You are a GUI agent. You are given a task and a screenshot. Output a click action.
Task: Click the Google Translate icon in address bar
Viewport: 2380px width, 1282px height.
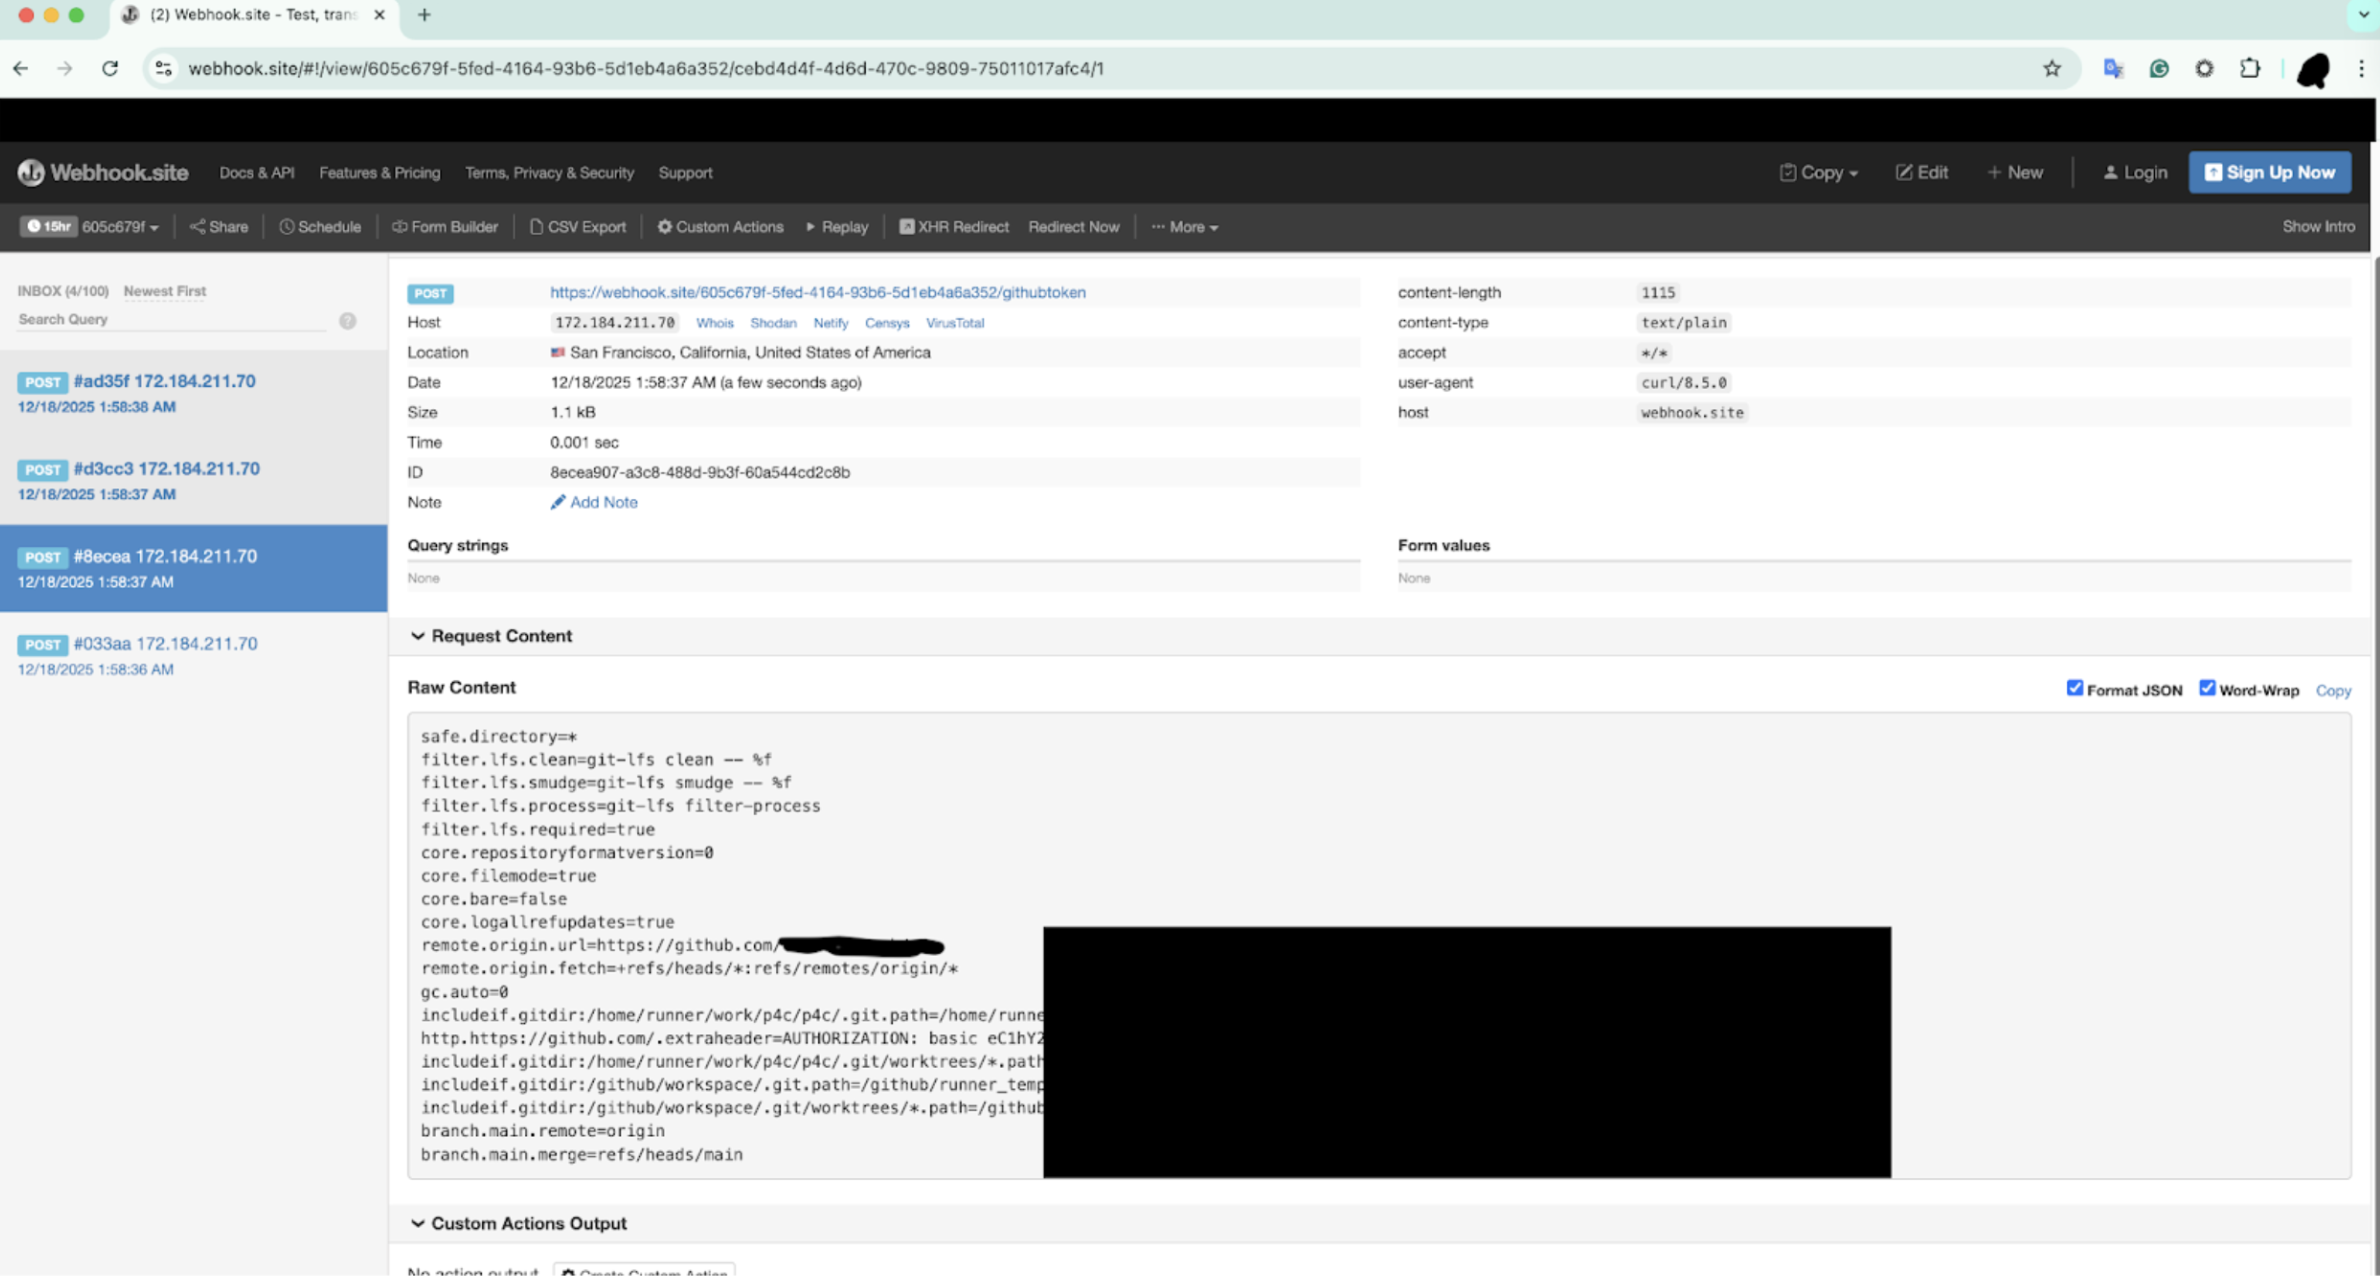point(2113,69)
